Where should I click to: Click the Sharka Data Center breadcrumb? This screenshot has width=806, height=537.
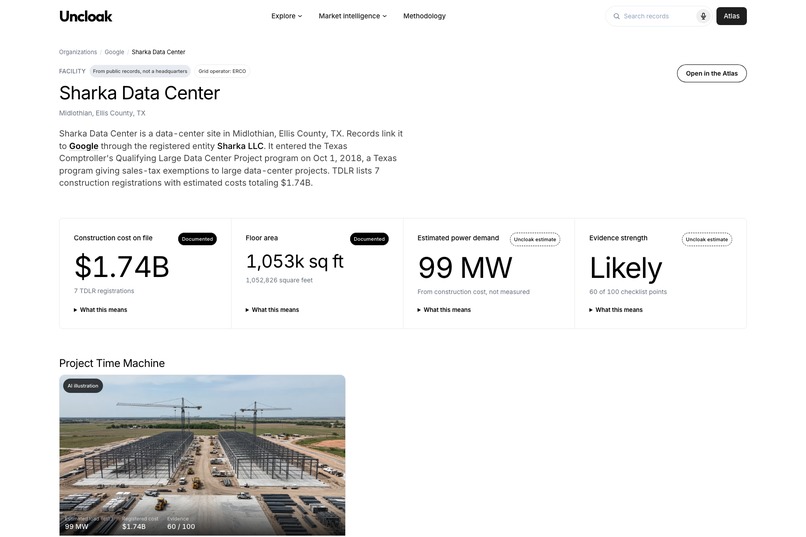(x=158, y=52)
